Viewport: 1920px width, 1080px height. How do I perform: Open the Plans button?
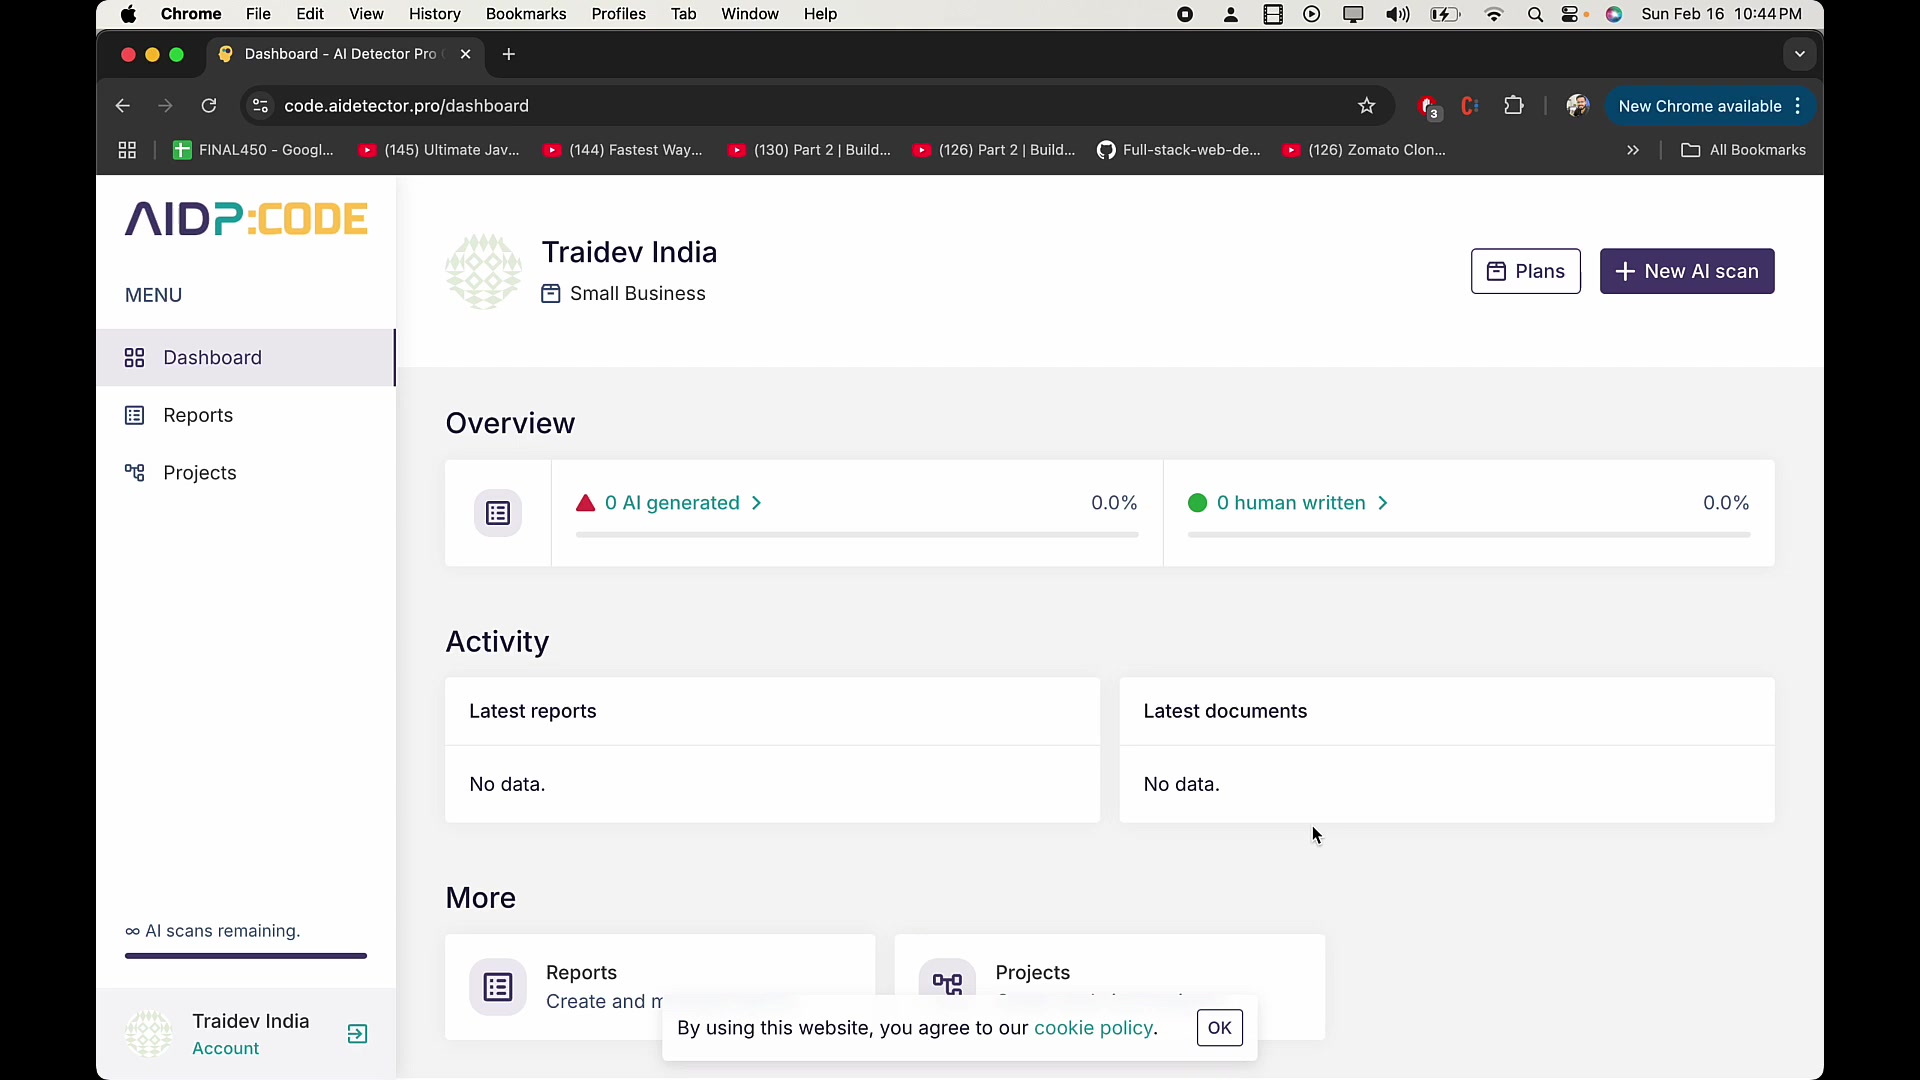tap(1525, 271)
